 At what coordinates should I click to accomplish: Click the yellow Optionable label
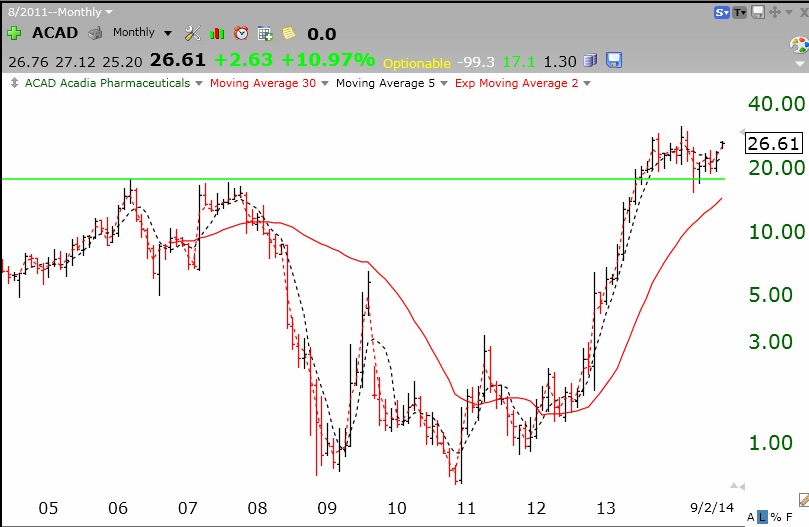point(417,63)
